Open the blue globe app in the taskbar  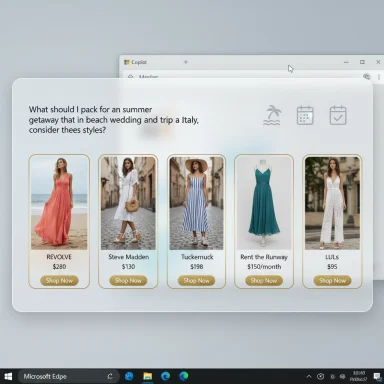(129, 376)
